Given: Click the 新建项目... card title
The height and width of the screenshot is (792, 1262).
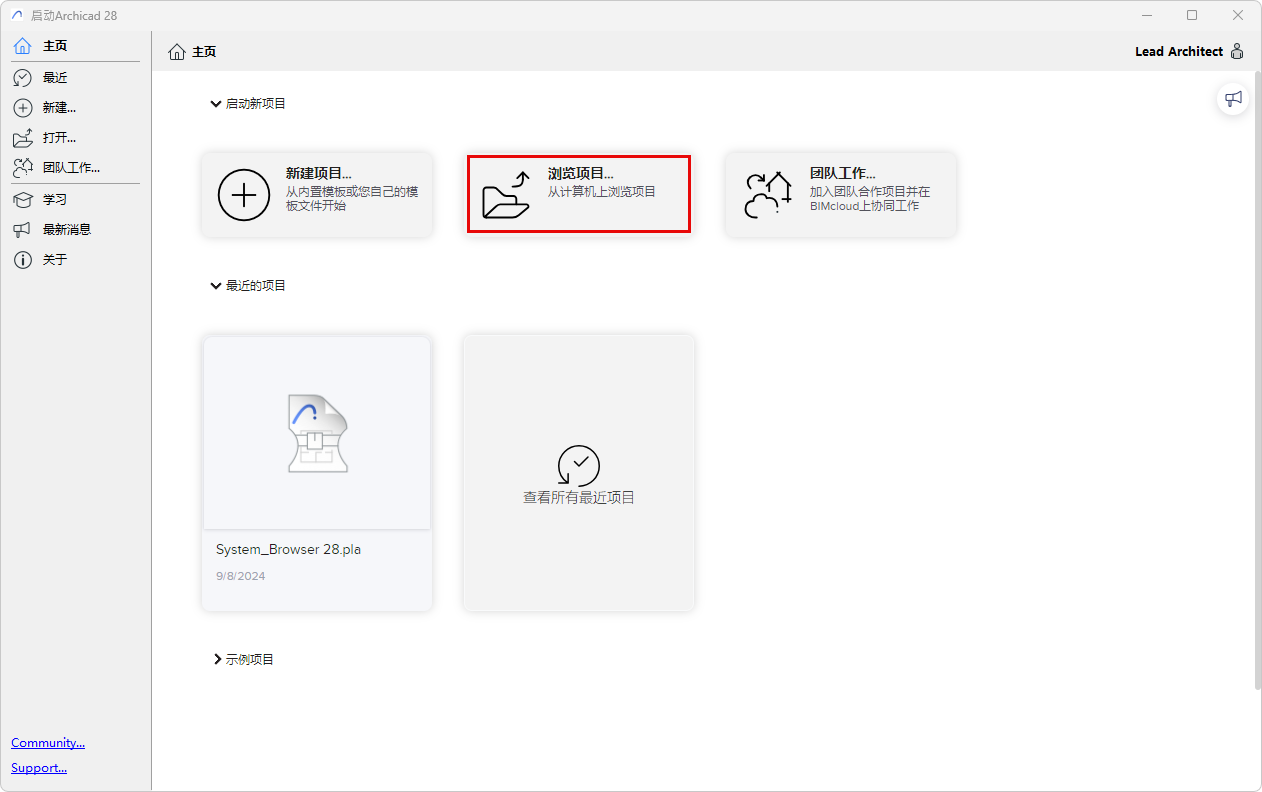Looking at the screenshot, I should click(318, 173).
